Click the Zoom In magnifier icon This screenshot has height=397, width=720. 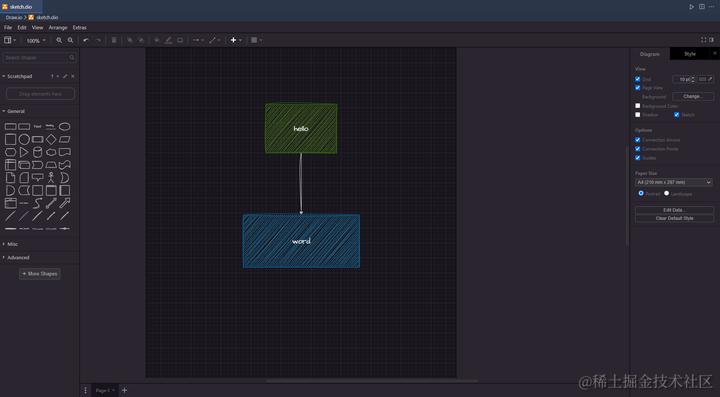point(59,40)
